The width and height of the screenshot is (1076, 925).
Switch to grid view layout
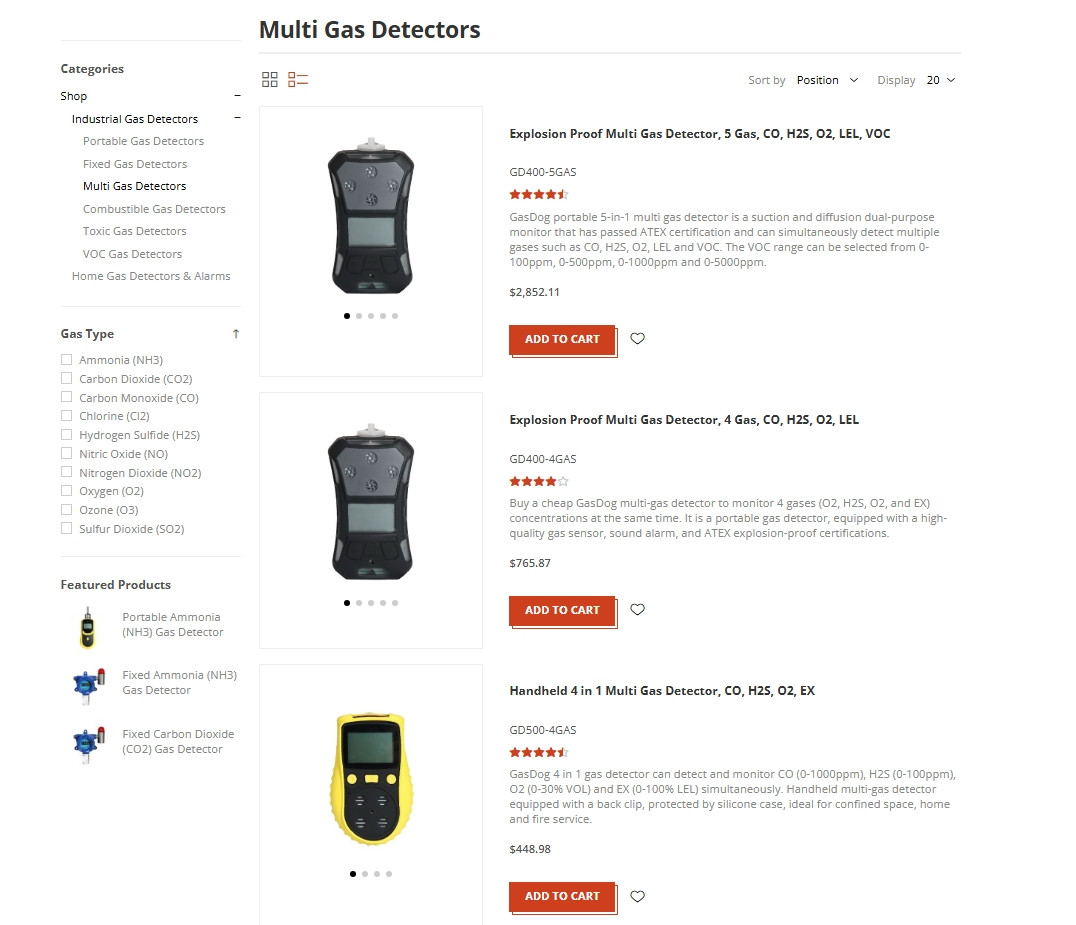pos(270,80)
